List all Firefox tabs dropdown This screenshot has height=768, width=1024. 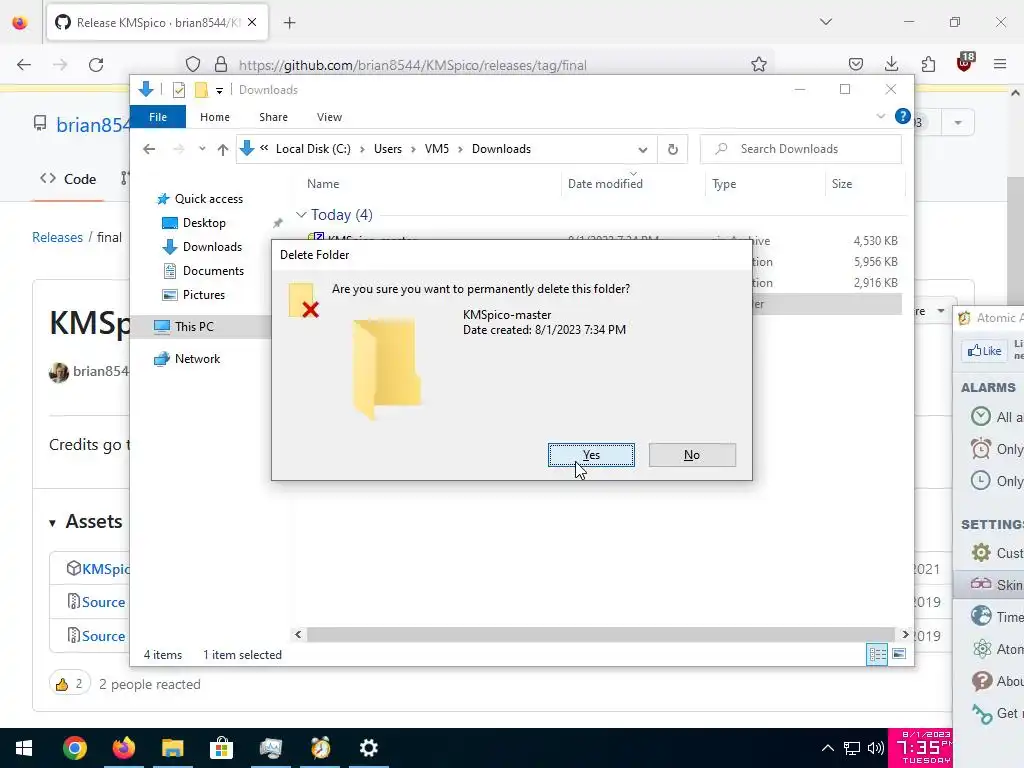coord(825,22)
